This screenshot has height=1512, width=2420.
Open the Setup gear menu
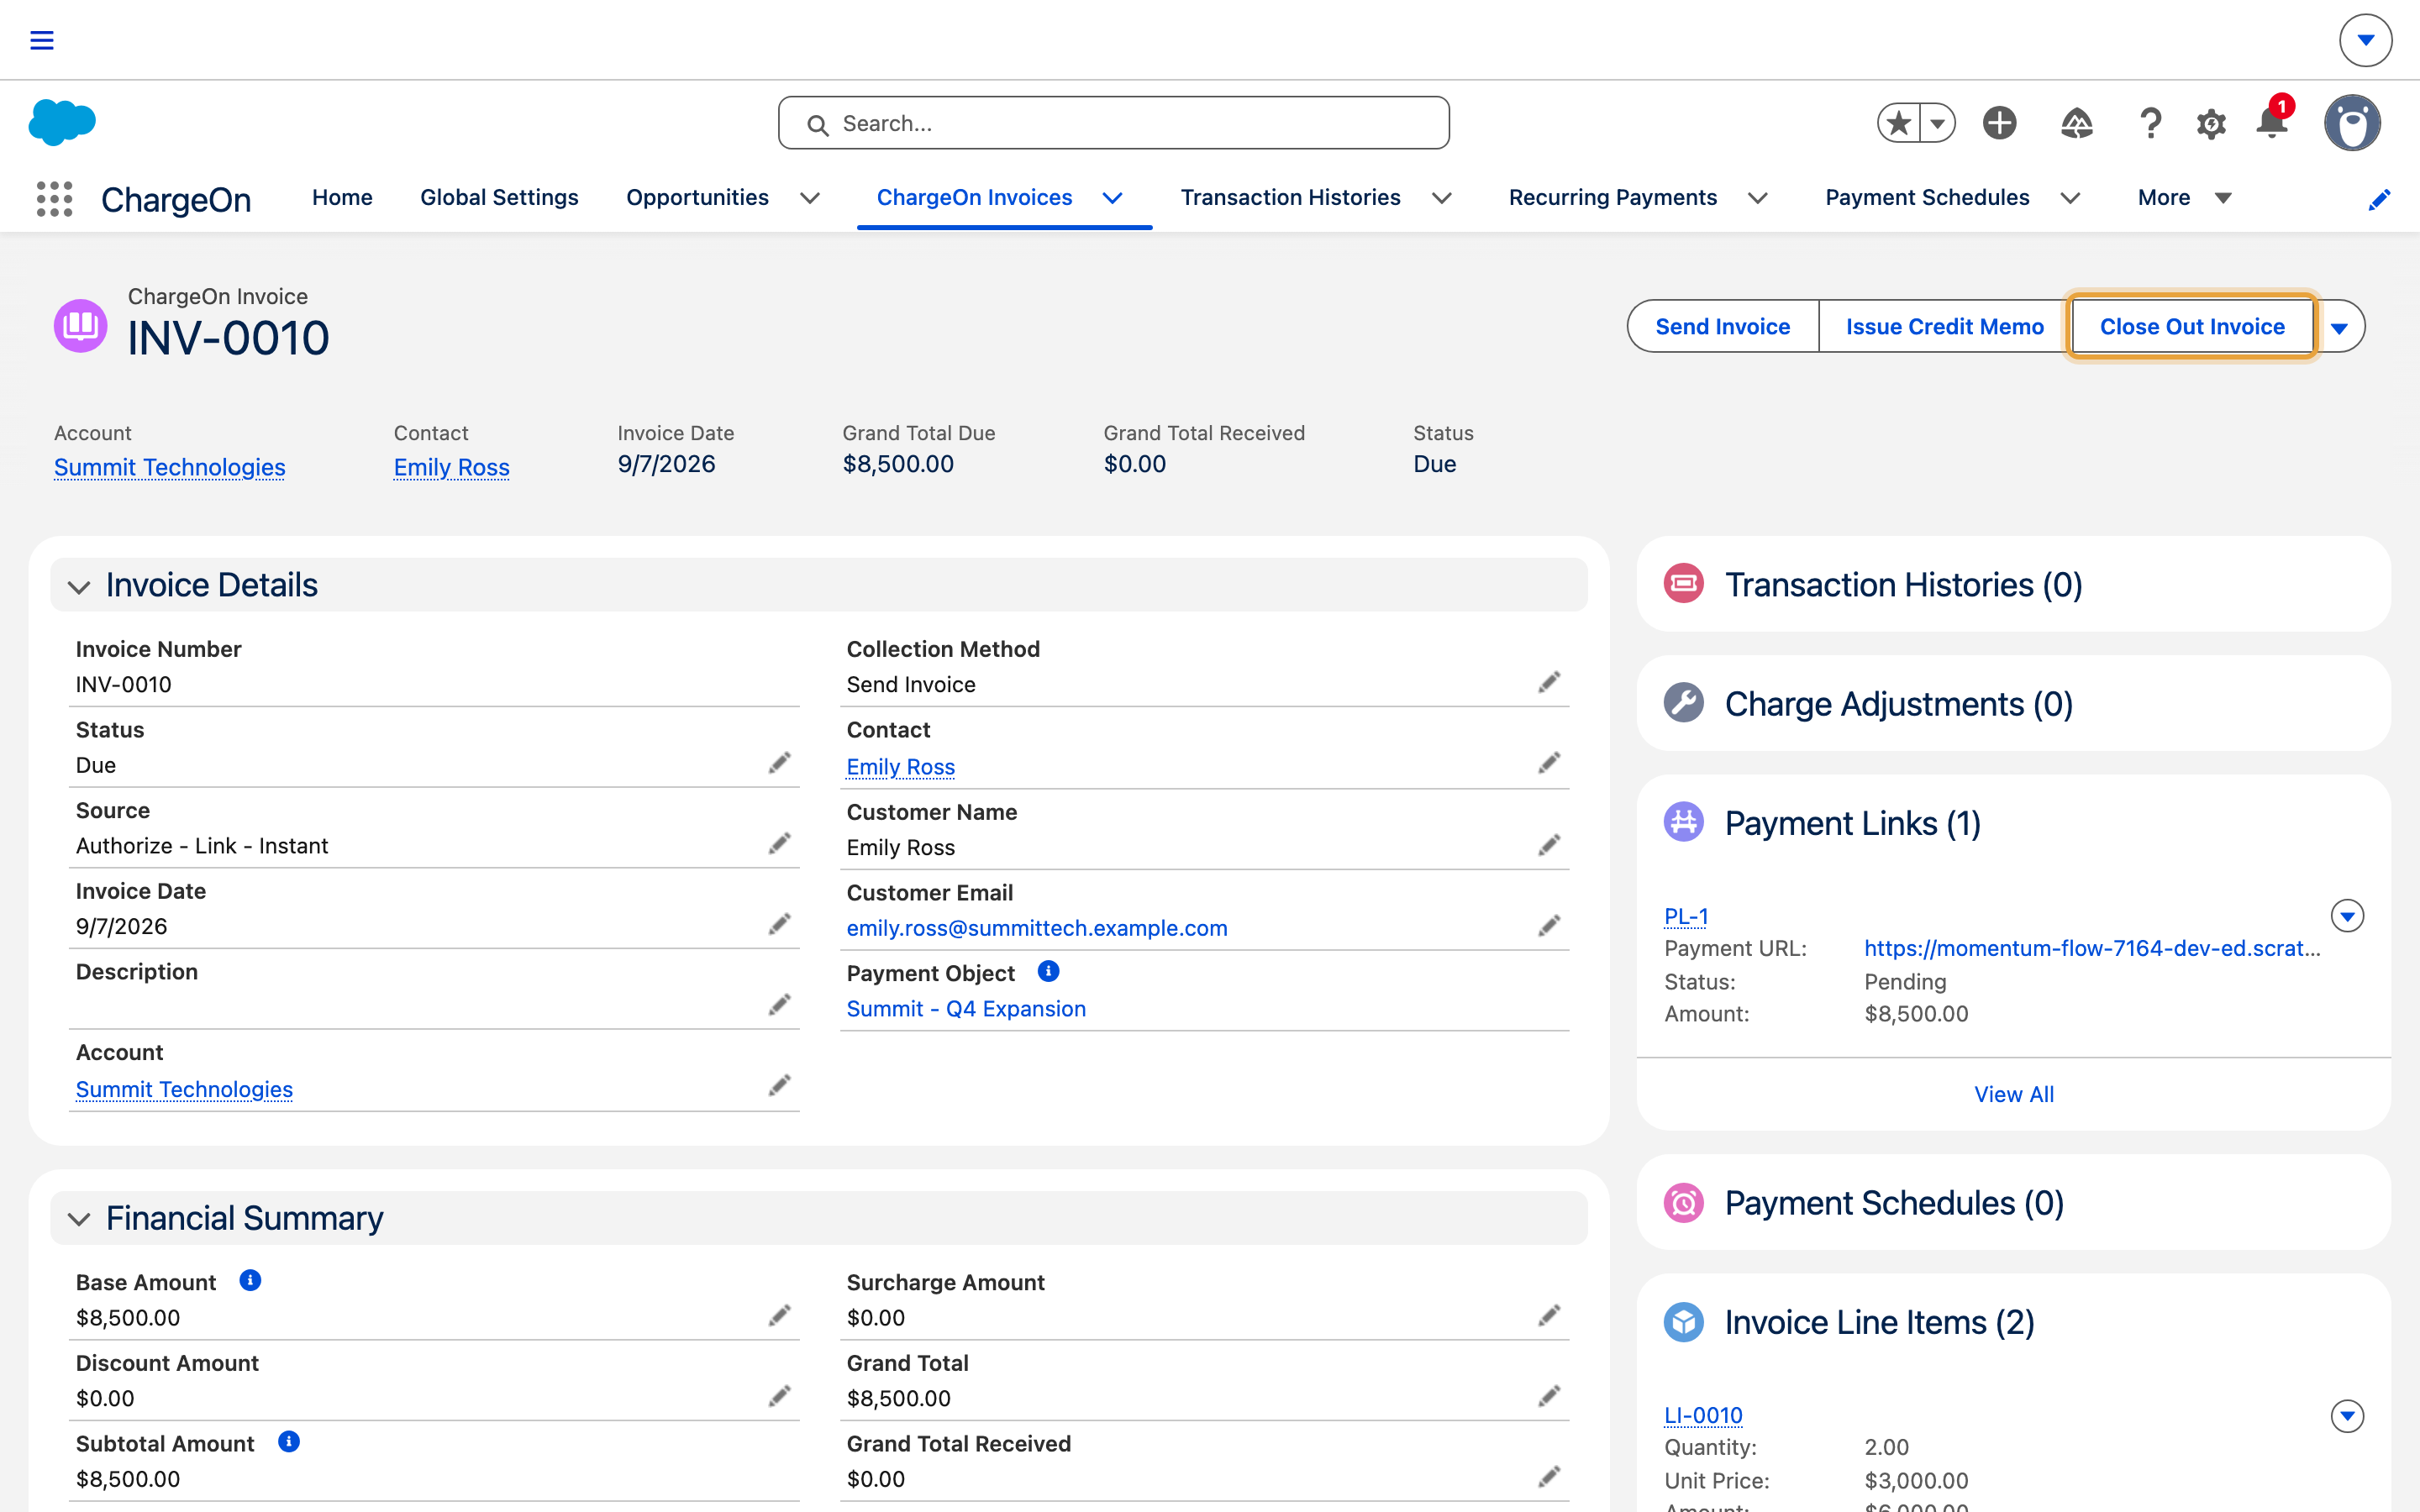(2211, 124)
